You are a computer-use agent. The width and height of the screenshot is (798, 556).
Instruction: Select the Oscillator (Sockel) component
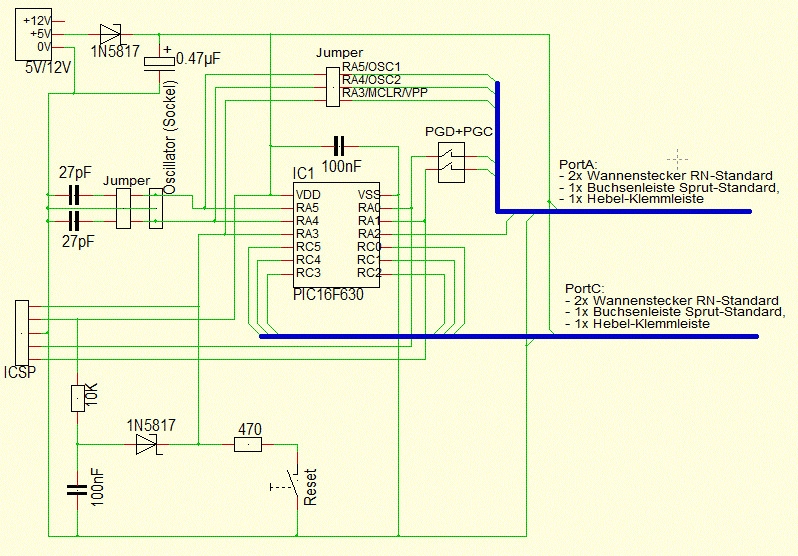pos(155,209)
